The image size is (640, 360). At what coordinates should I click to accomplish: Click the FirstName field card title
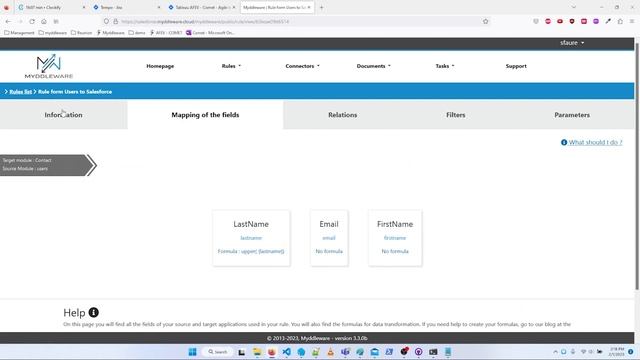pyautogui.click(x=395, y=224)
